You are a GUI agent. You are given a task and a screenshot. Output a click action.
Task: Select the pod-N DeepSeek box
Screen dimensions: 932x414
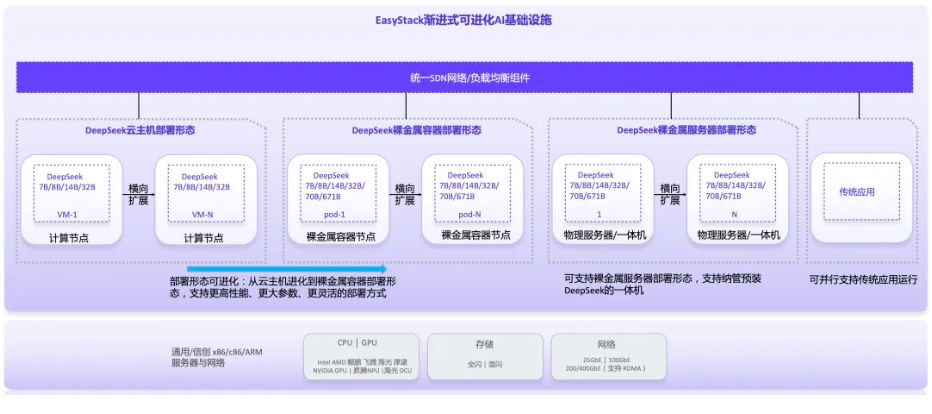pos(473,194)
